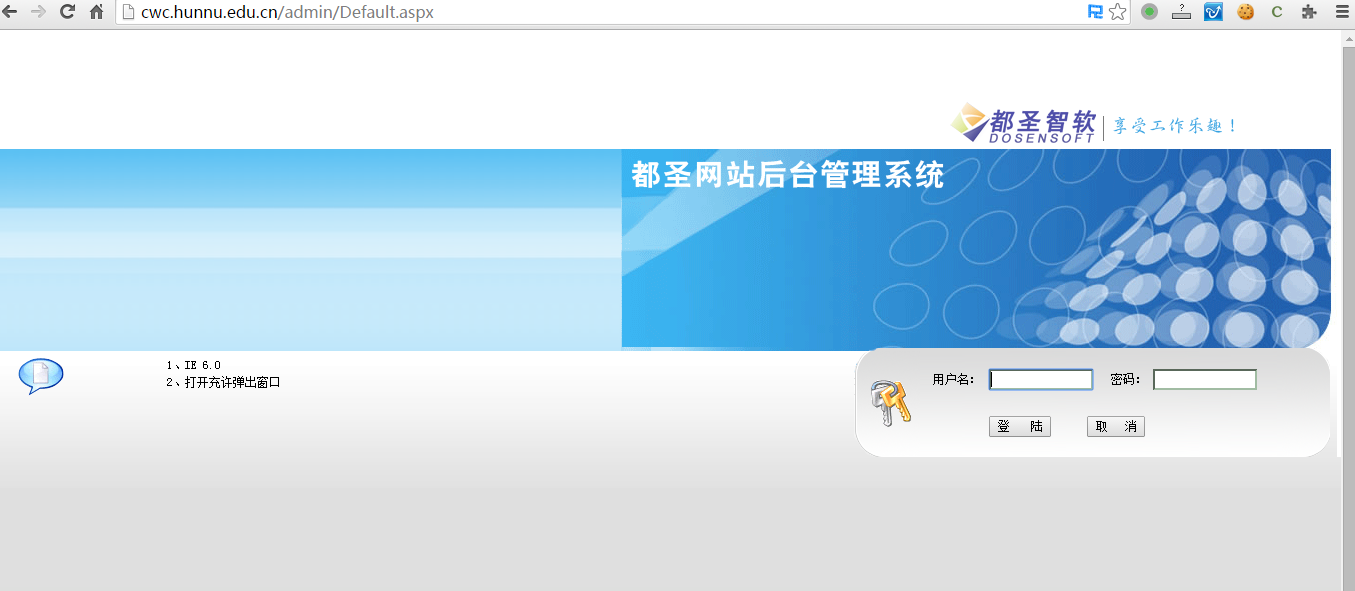The width and height of the screenshot is (1355, 591).
Task: Click the 1、IE 6.0 note text
Action: pyautogui.click(x=194, y=366)
